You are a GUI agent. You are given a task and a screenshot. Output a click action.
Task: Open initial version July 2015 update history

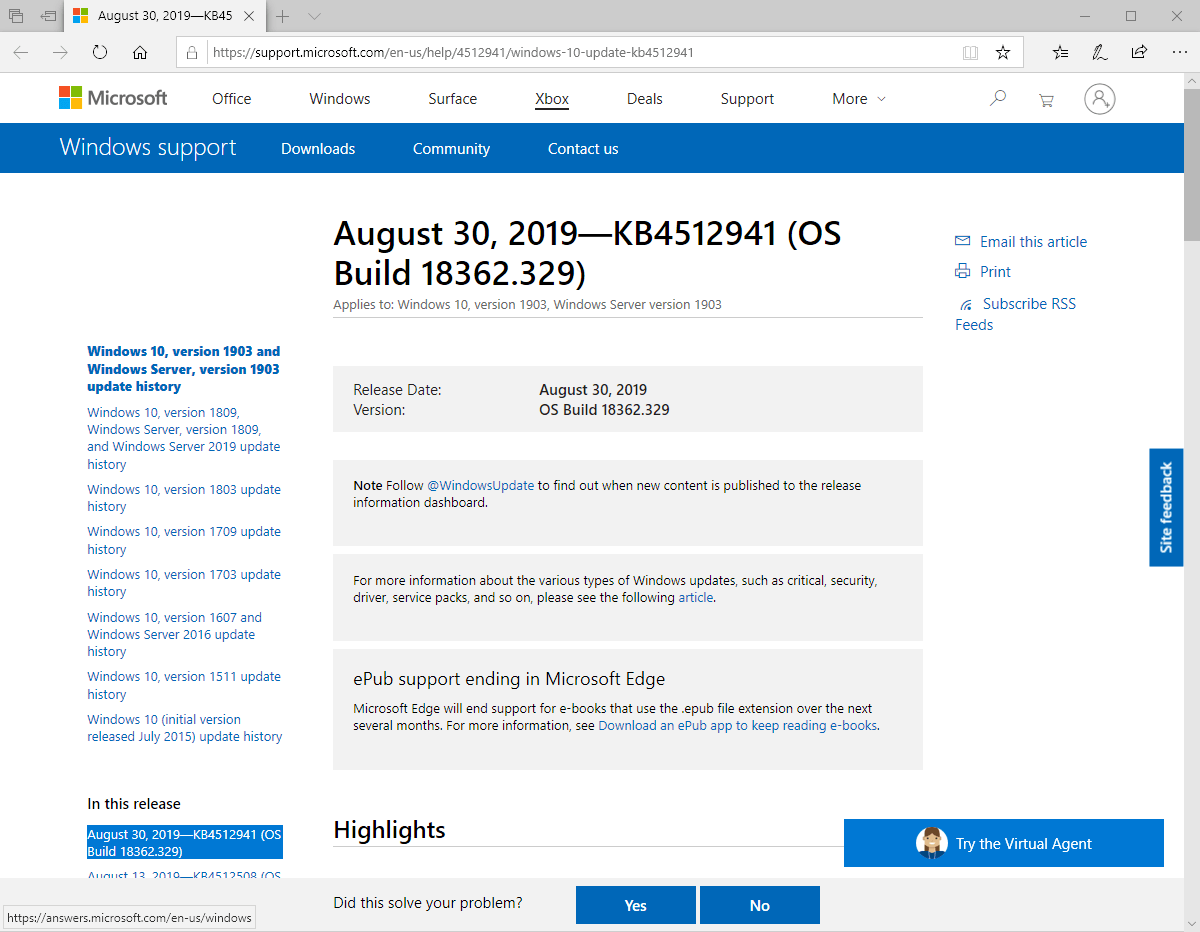[x=185, y=728]
